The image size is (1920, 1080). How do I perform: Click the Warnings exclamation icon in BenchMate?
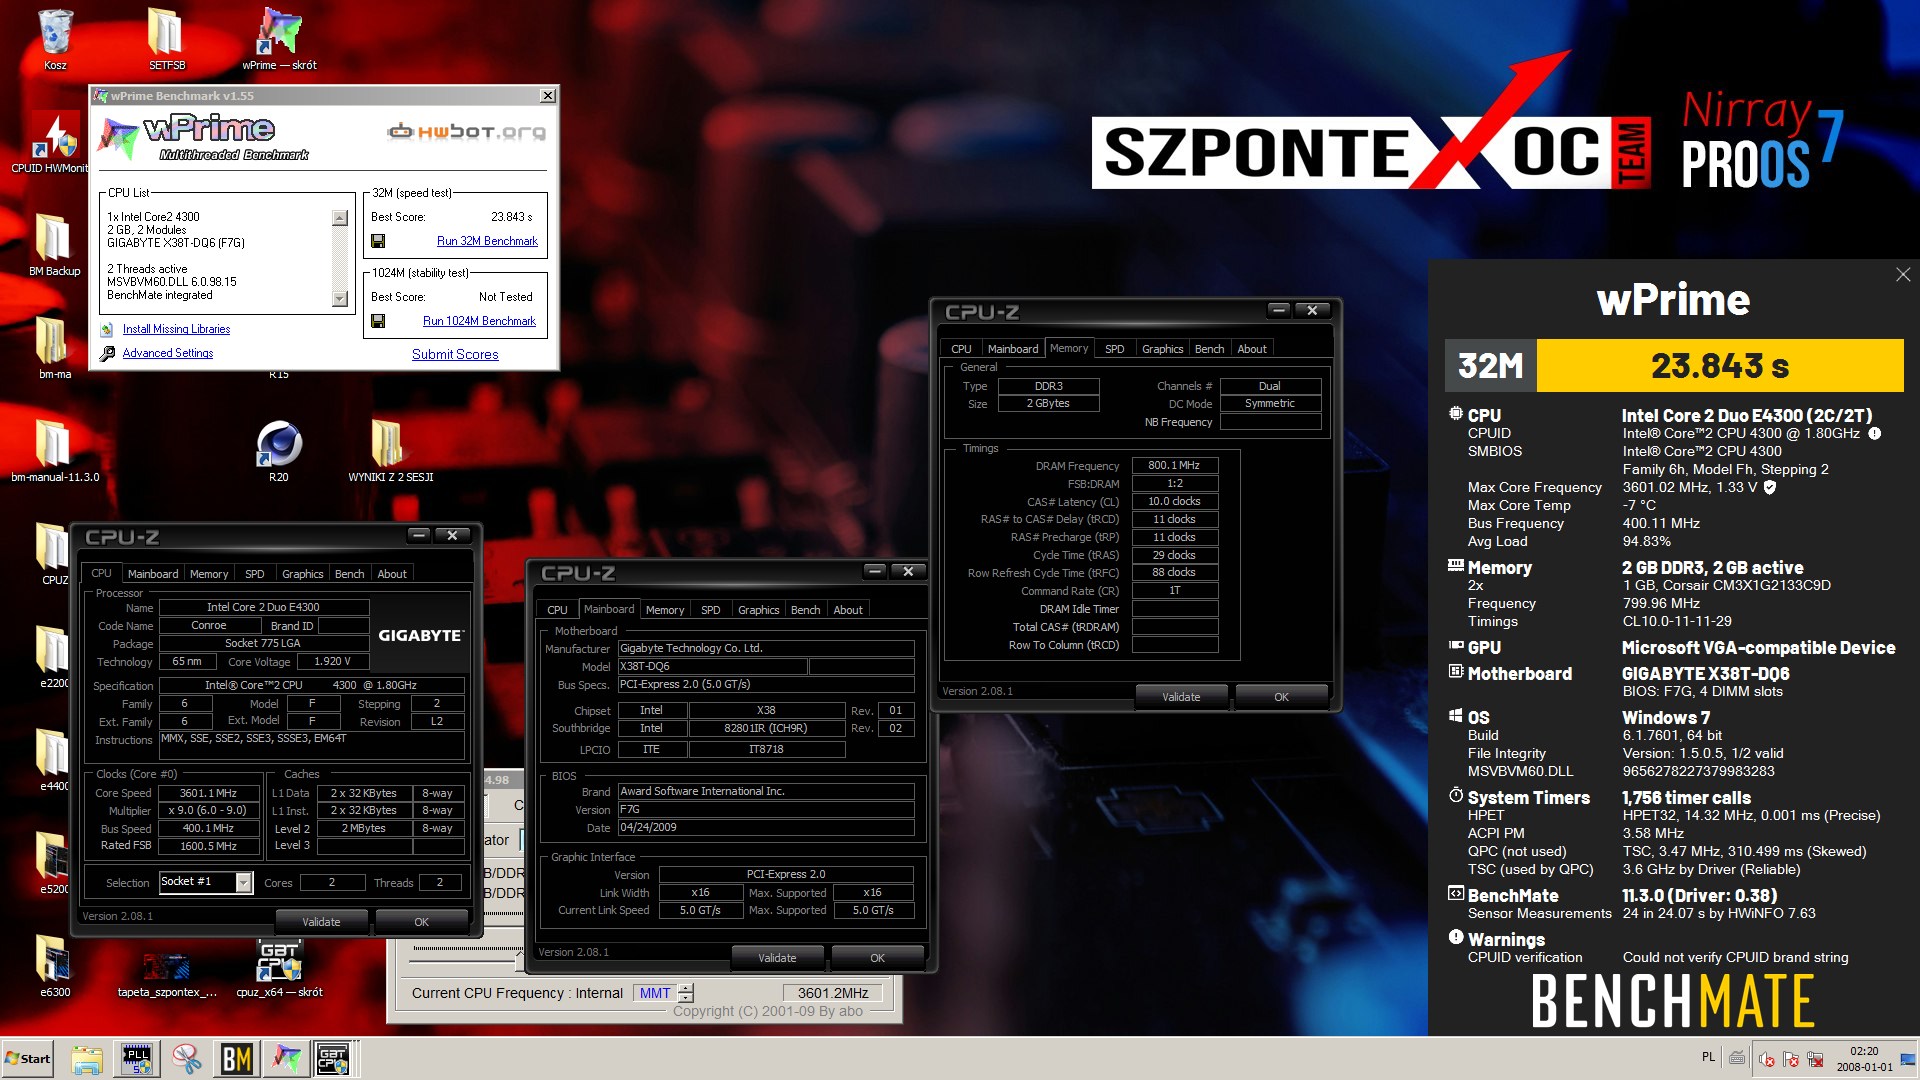click(x=1456, y=937)
